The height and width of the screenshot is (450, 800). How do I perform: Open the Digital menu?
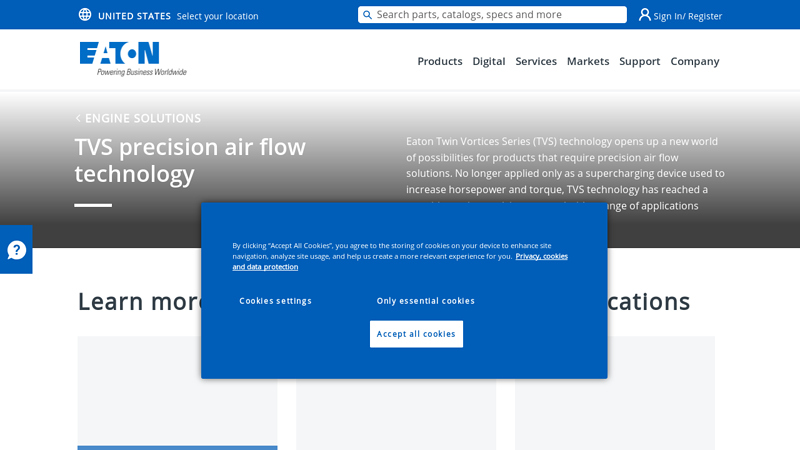pyautogui.click(x=488, y=61)
